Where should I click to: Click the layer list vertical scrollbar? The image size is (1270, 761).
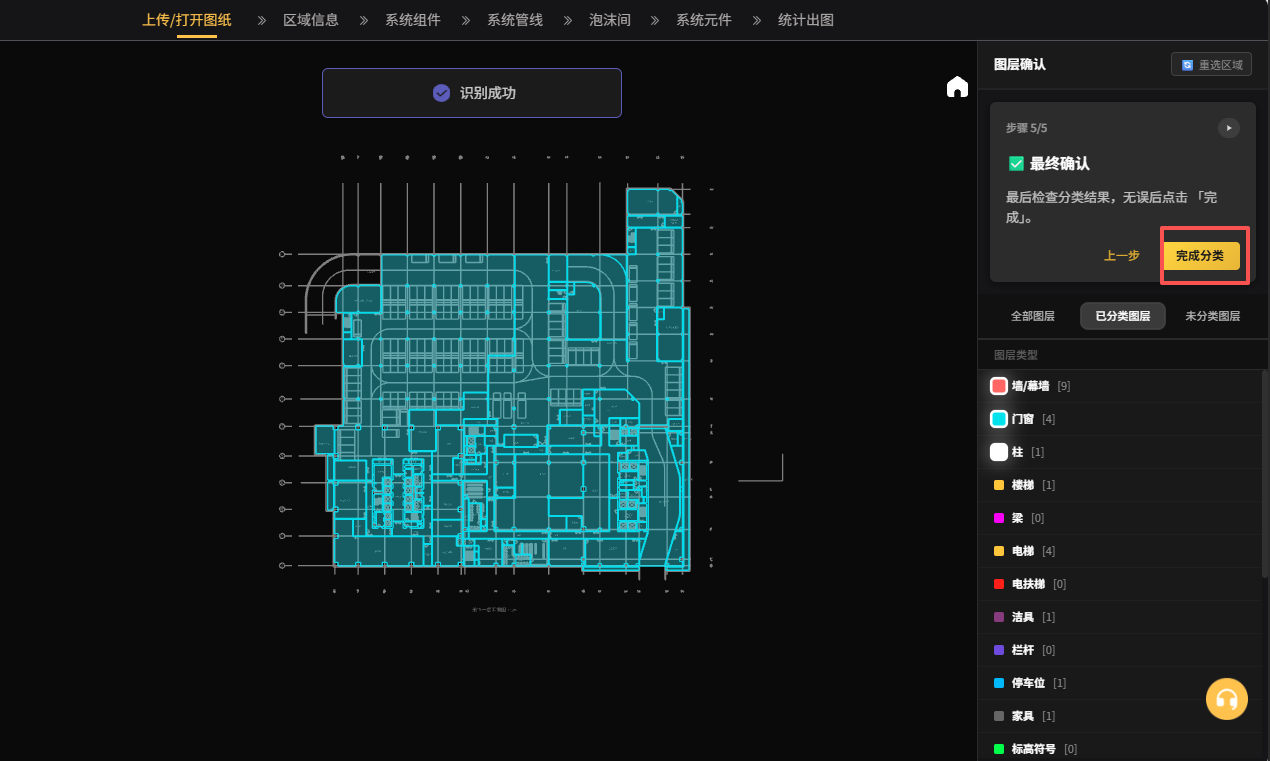click(1264, 470)
